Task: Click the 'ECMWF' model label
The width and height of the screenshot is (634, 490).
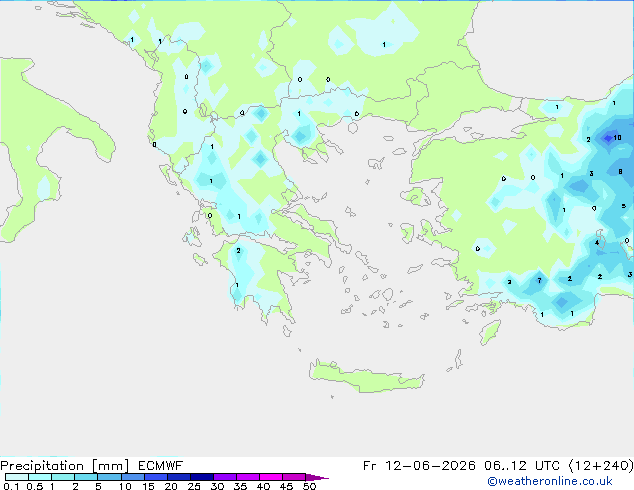Action: 161,466
